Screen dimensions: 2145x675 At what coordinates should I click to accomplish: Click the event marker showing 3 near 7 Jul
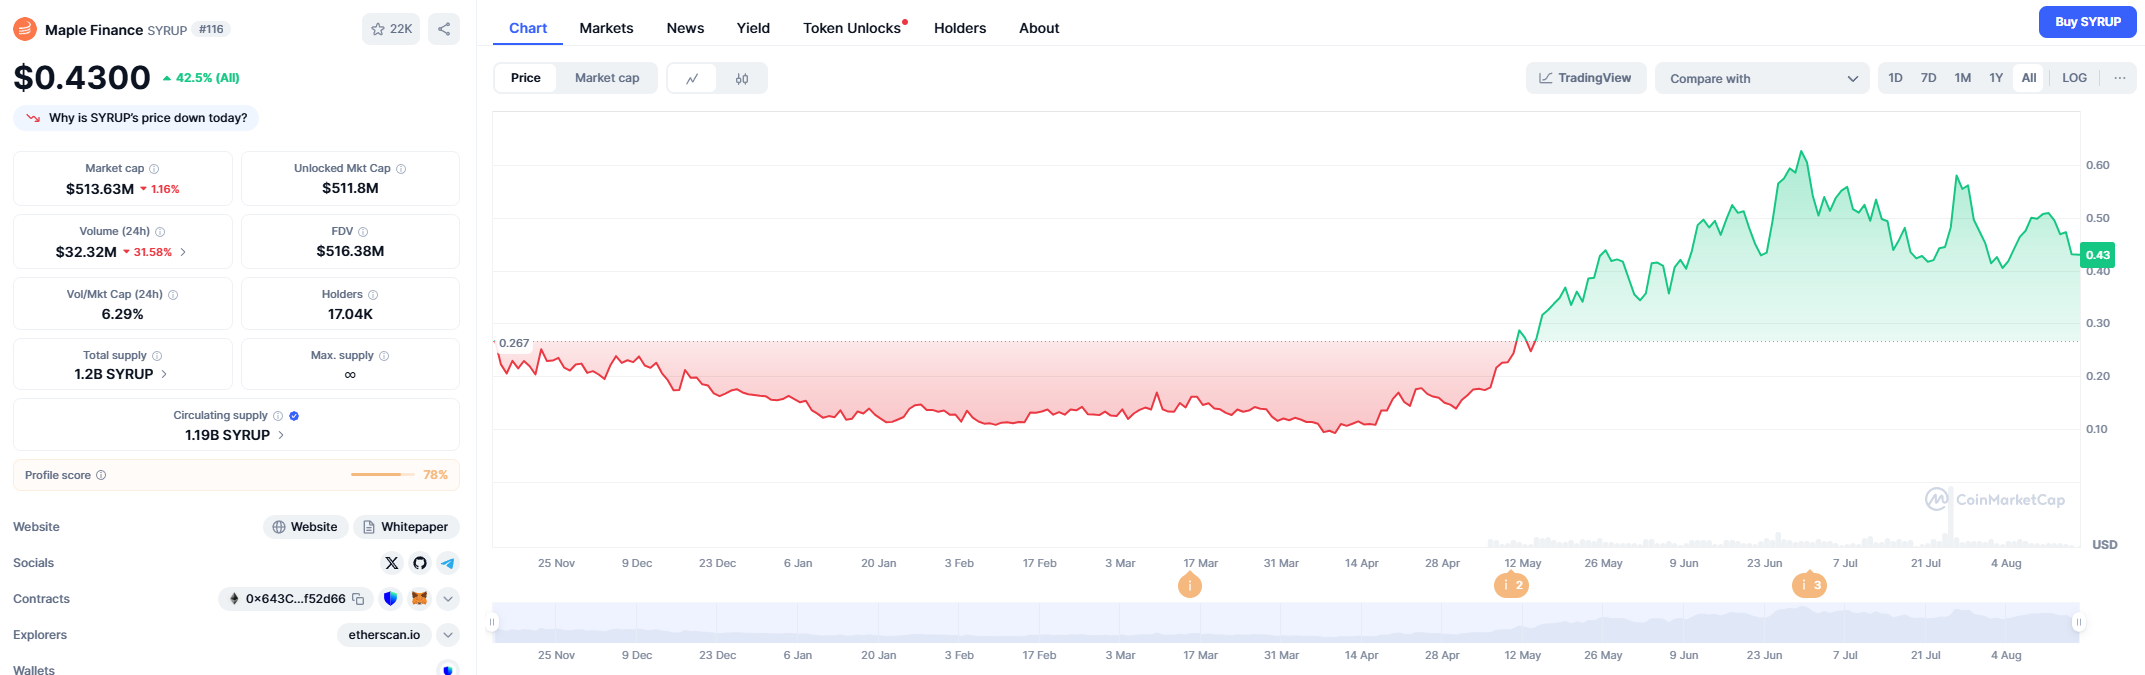(1809, 585)
